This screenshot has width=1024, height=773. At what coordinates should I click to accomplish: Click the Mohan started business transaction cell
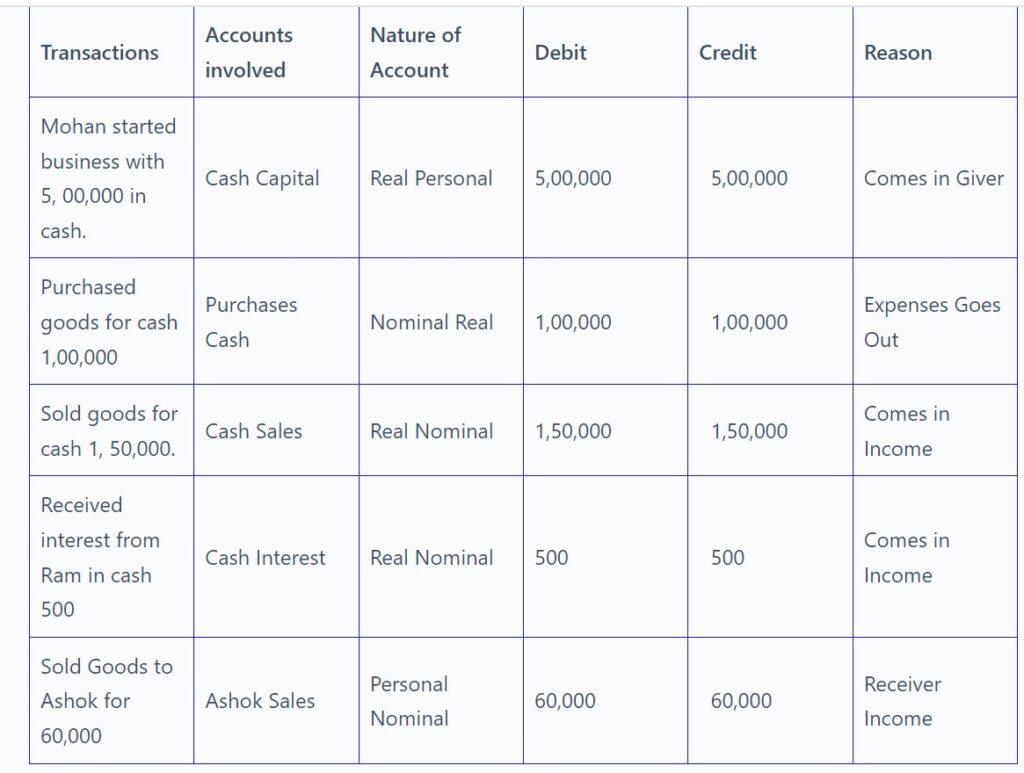click(108, 179)
